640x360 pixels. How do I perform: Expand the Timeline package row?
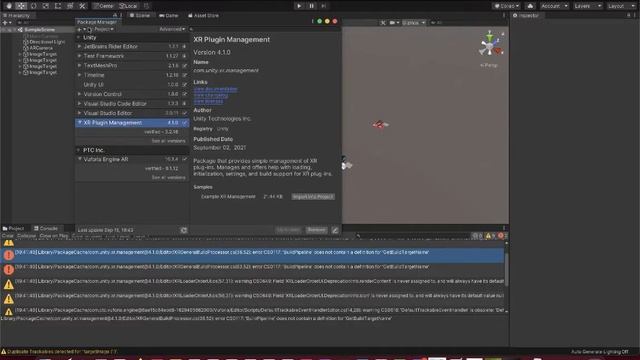point(79,75)
